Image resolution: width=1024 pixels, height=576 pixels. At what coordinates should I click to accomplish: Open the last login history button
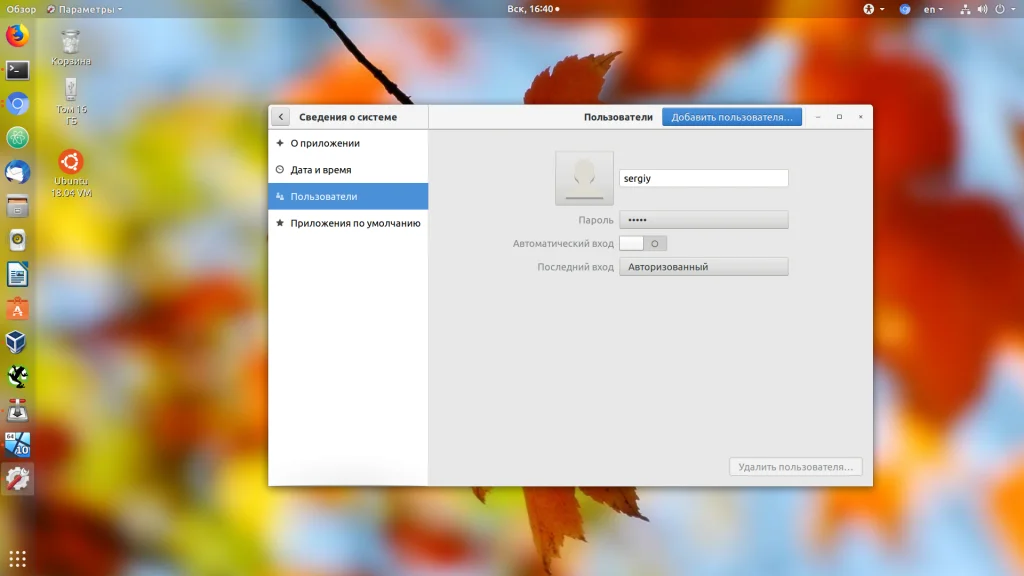pyautogui.click(x=703, y=267)
